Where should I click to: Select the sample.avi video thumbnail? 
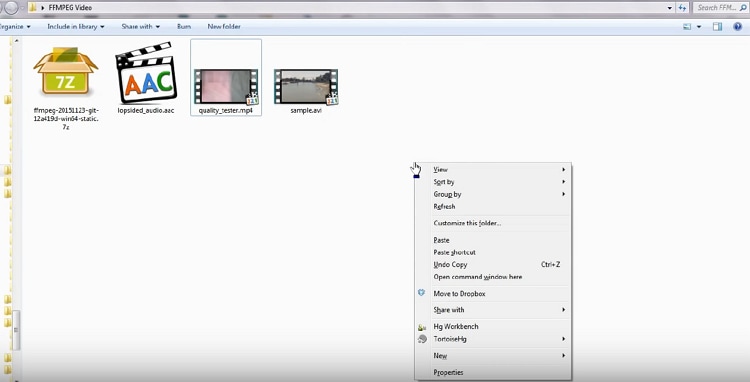pyautogui.click(x=306, y=87)
